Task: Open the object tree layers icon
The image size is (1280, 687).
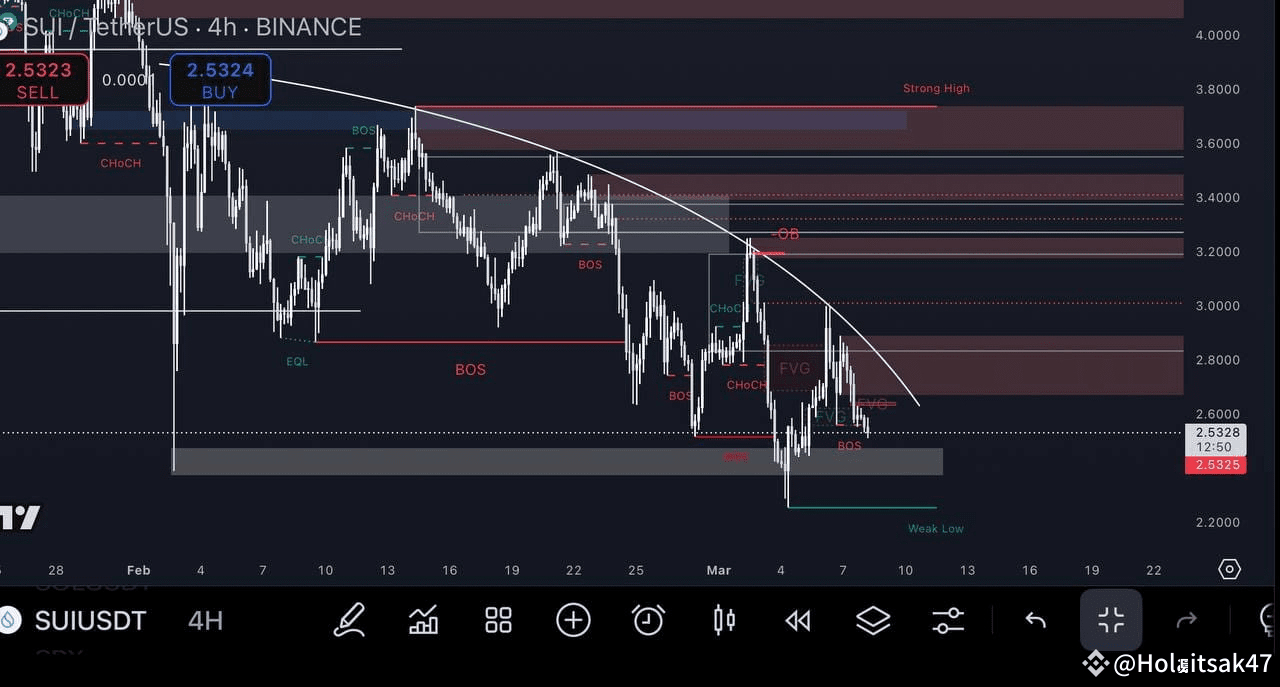Action: click(x=873, y=620)
